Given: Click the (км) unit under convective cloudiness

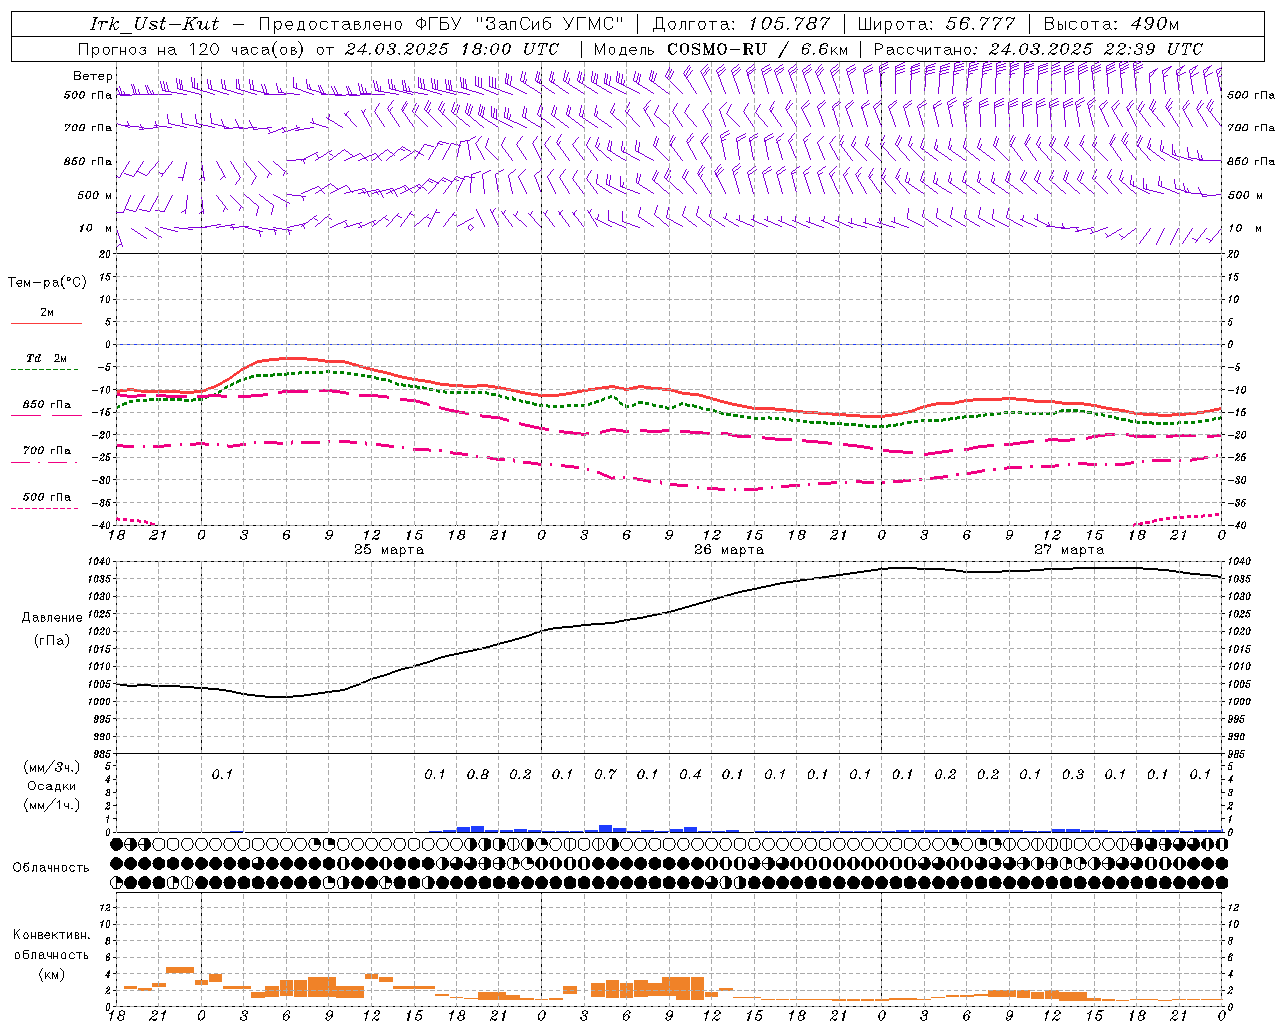Looking at the screenshot, I should [x=51, y=973].
